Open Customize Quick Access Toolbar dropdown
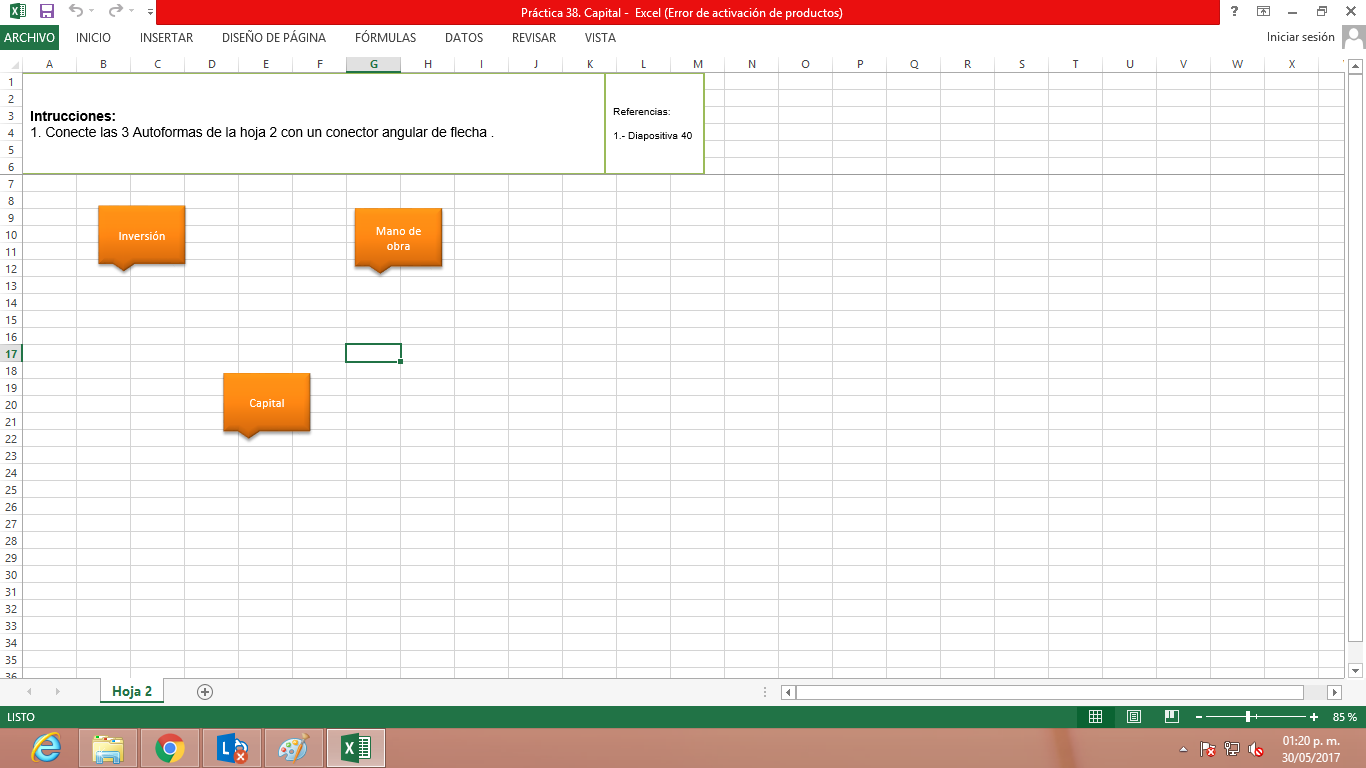The height and width of the screenshot is (768, 1366). (150, 12)
